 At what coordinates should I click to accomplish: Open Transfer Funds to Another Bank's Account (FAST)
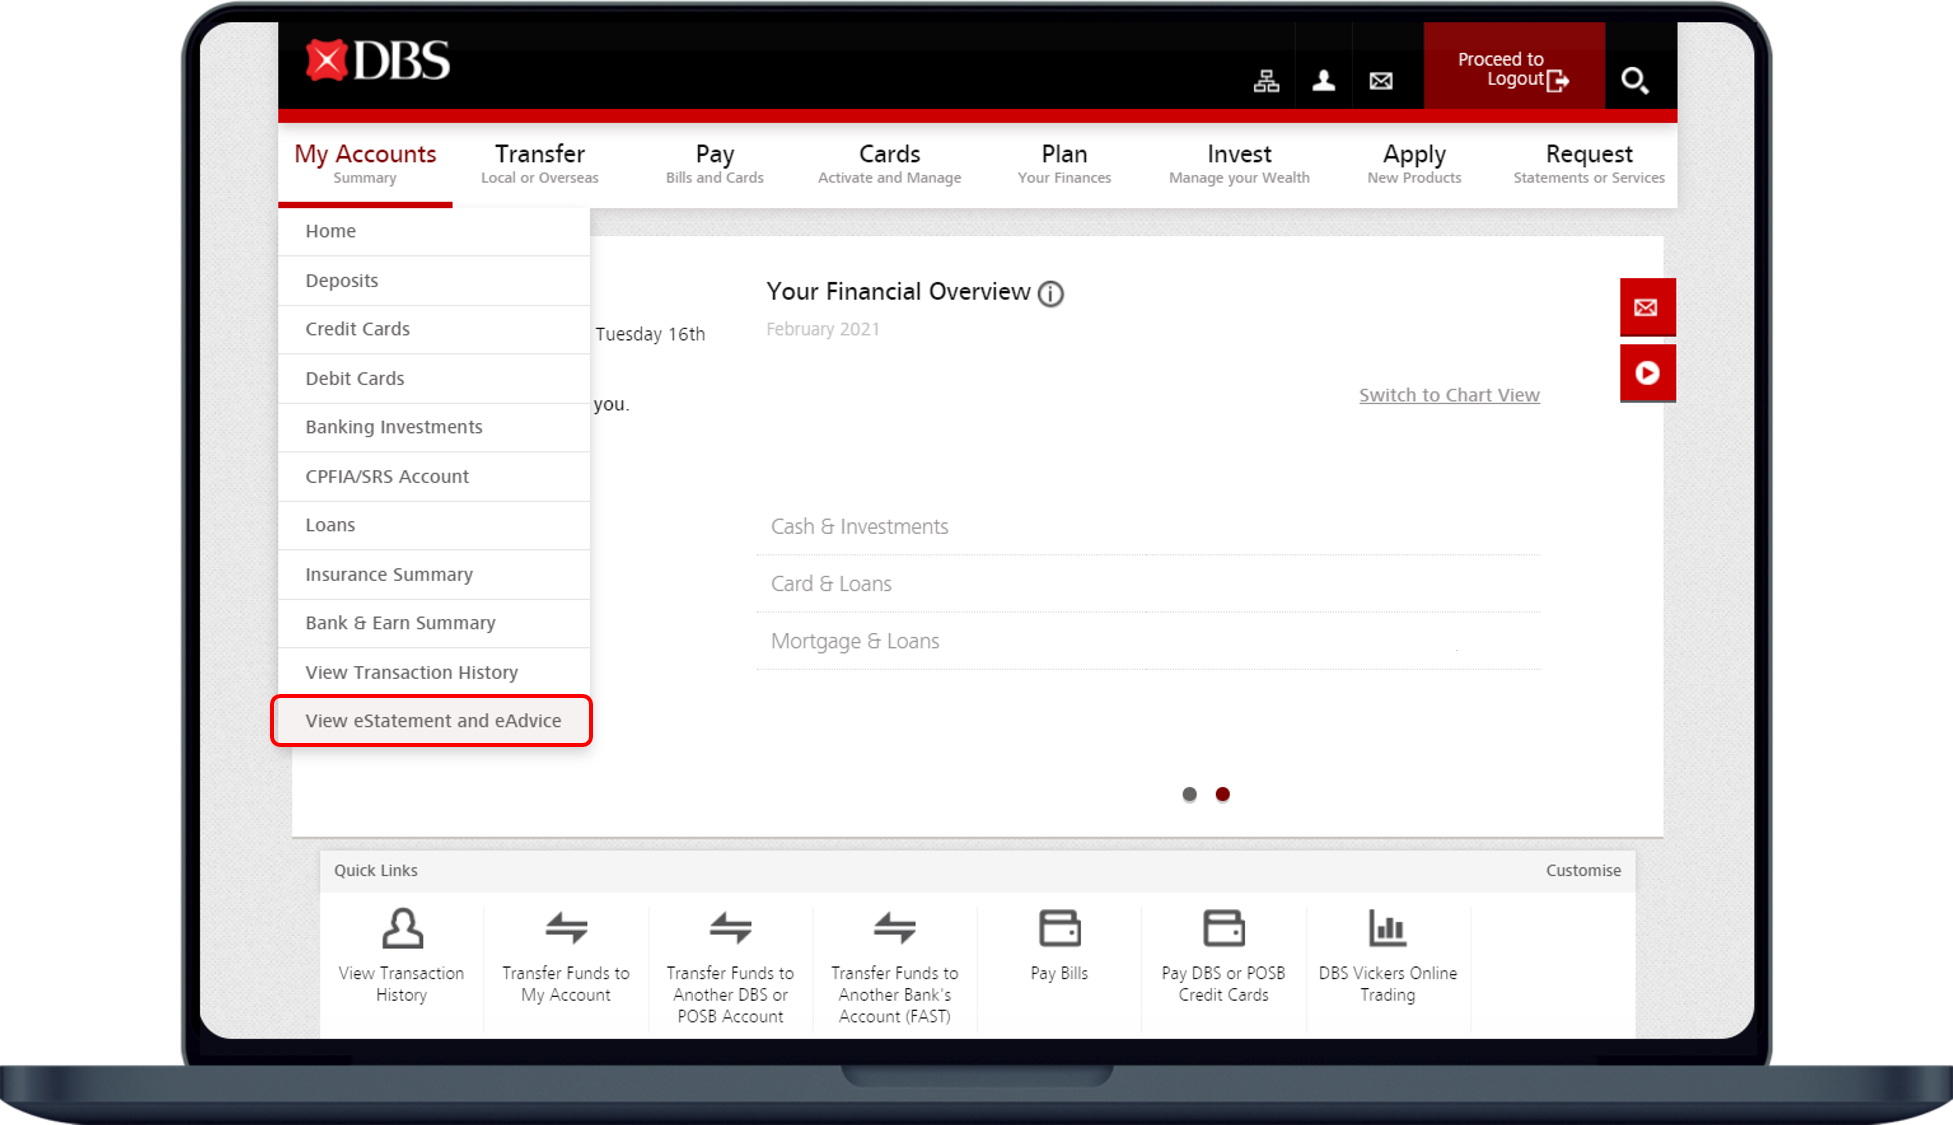(x=894, y=966)
